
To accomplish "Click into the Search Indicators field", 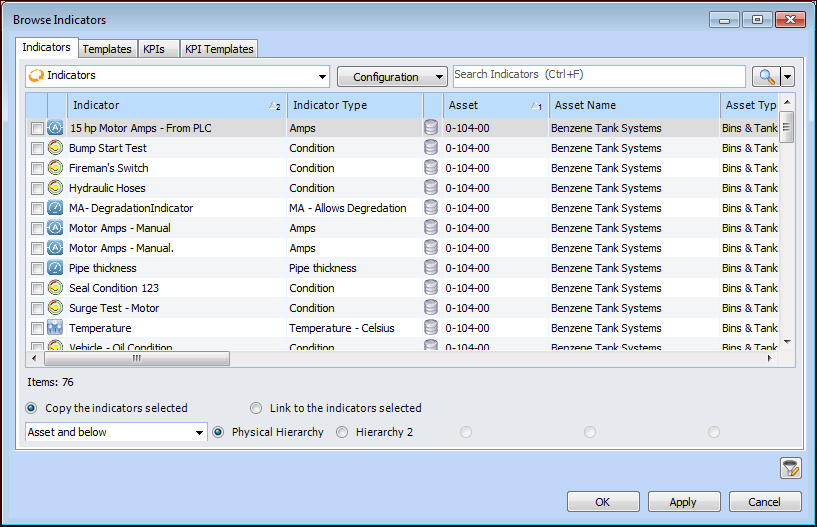I will pyautogui.click(x=599, y=76).
